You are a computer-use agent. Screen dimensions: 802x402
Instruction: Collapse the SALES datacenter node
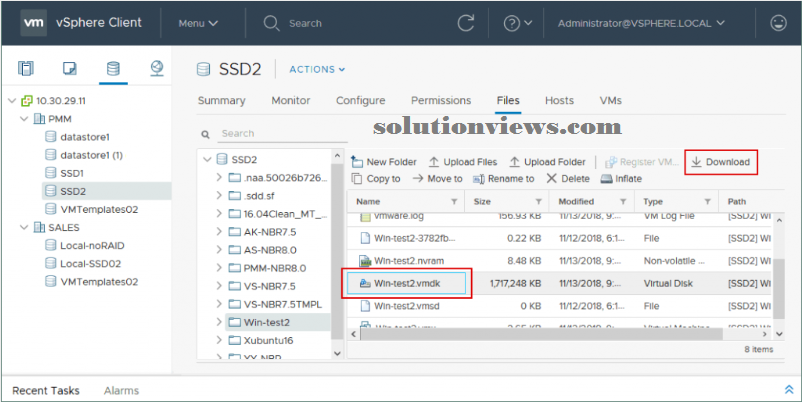click(x=24, y=227)
